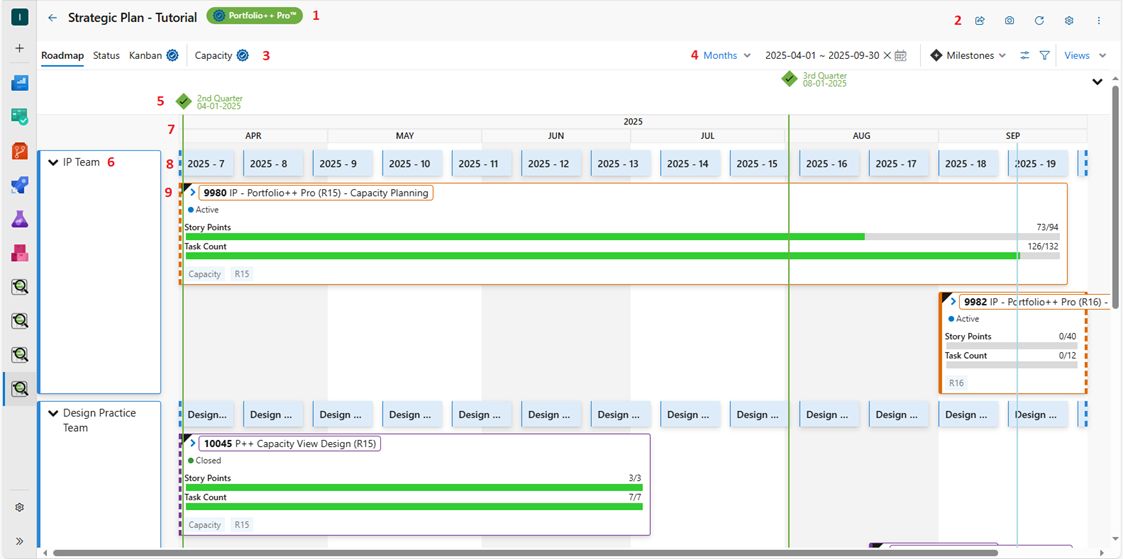Screen dimensions: 1123x559
Task: Select the 2025 - 12 sprint card
Action: click(x=549, y=163)
